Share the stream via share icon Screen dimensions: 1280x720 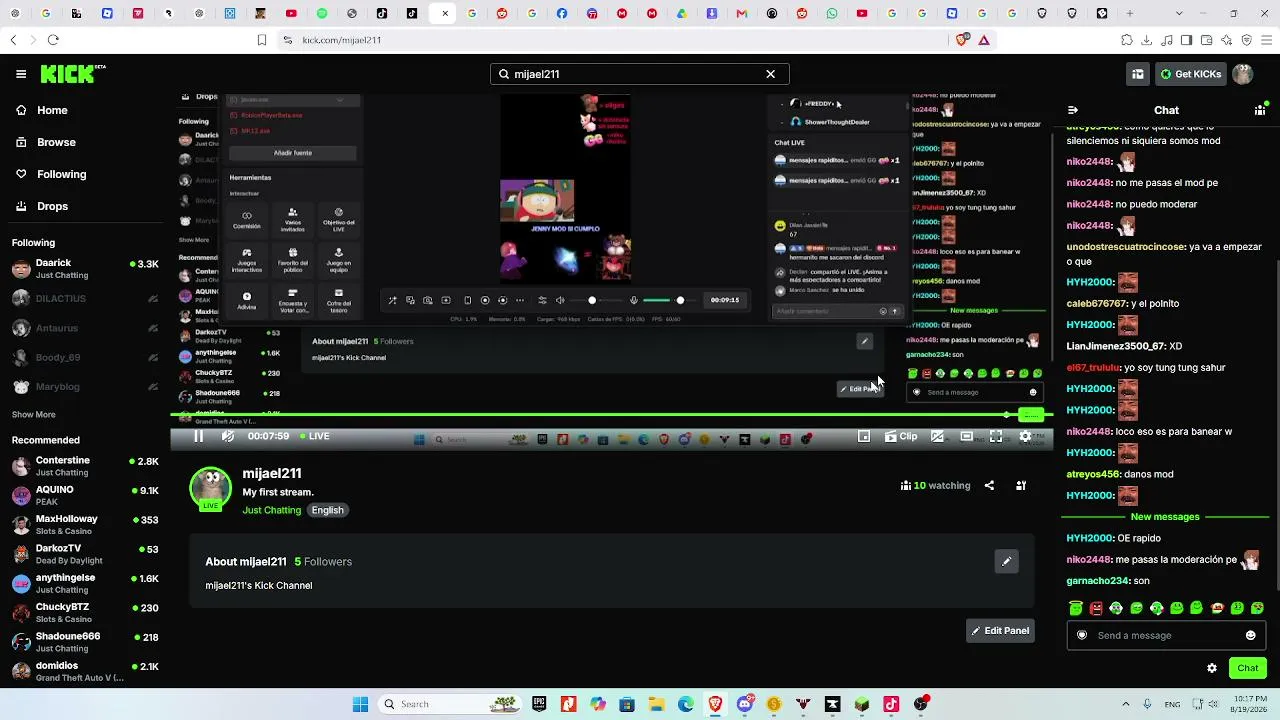989,486
